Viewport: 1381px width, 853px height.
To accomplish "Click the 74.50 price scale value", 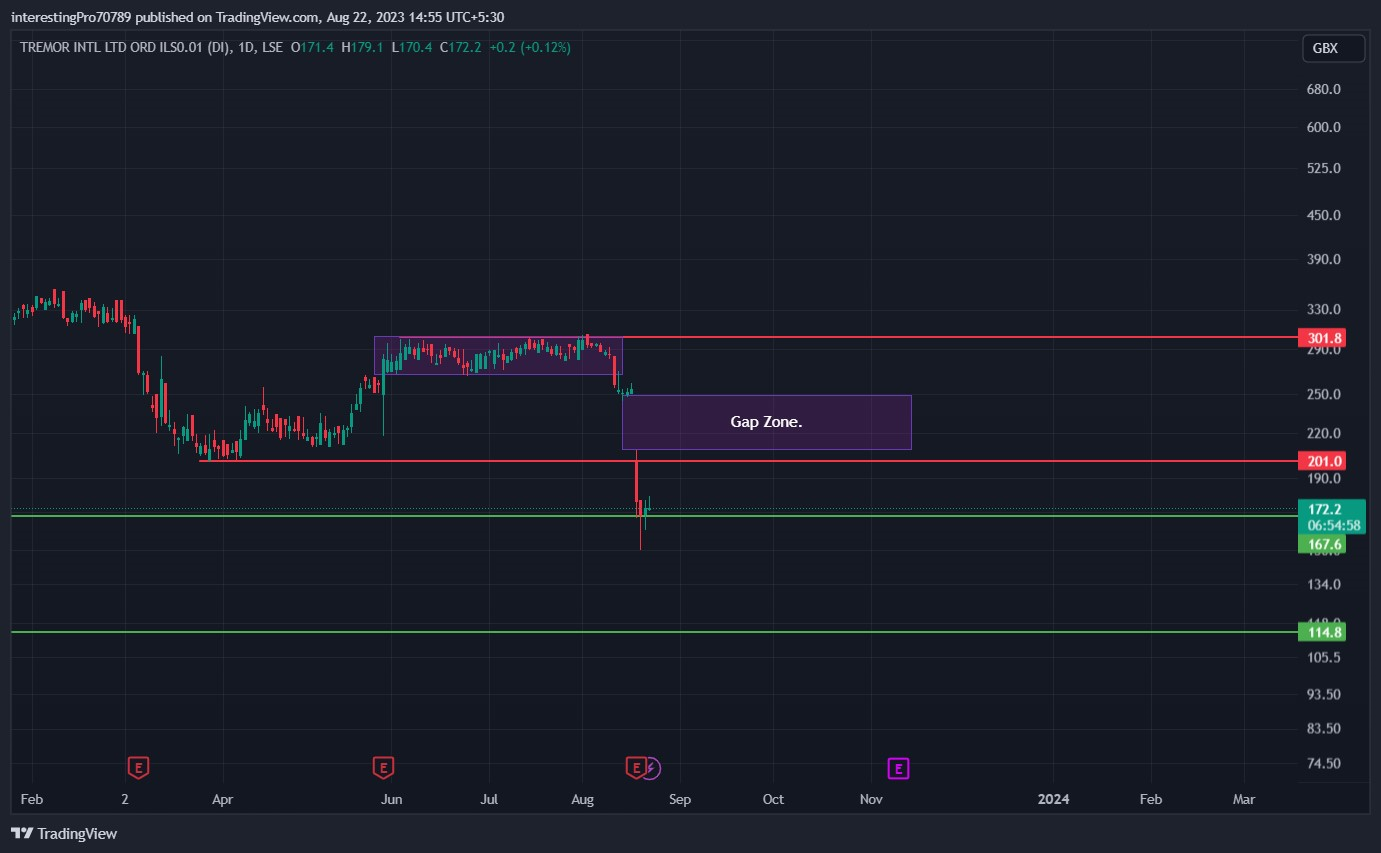I will pyautogui.click(x=1324, y=763).
